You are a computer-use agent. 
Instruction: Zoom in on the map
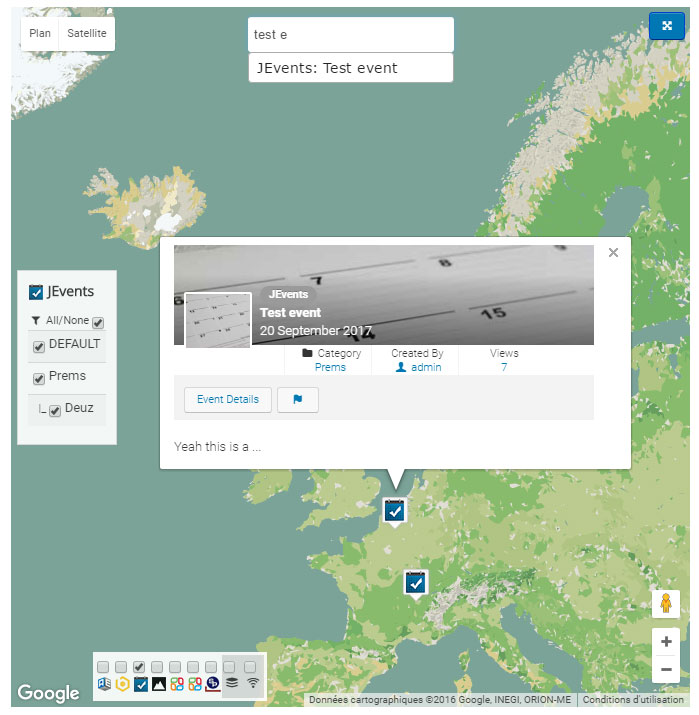tap(666, 642)
